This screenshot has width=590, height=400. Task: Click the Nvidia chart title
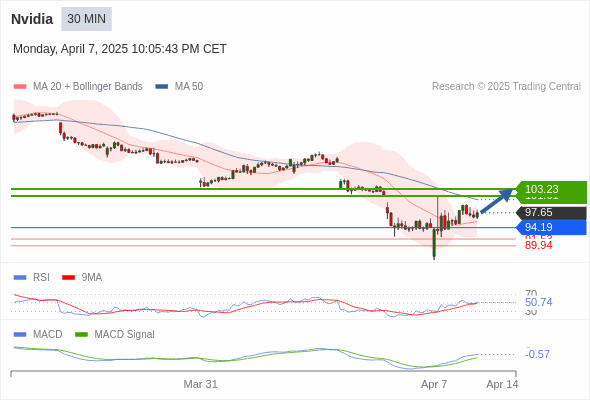tap(32, 19)
